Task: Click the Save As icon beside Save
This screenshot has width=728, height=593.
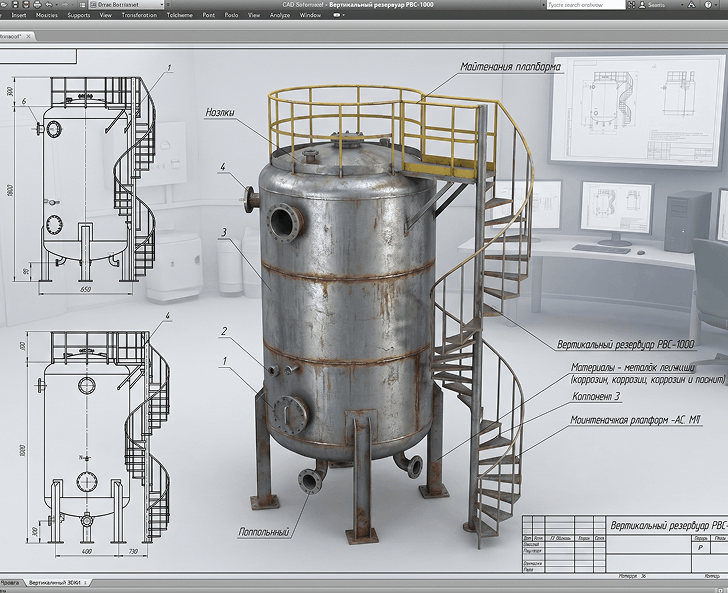Action: coord(26,5)
